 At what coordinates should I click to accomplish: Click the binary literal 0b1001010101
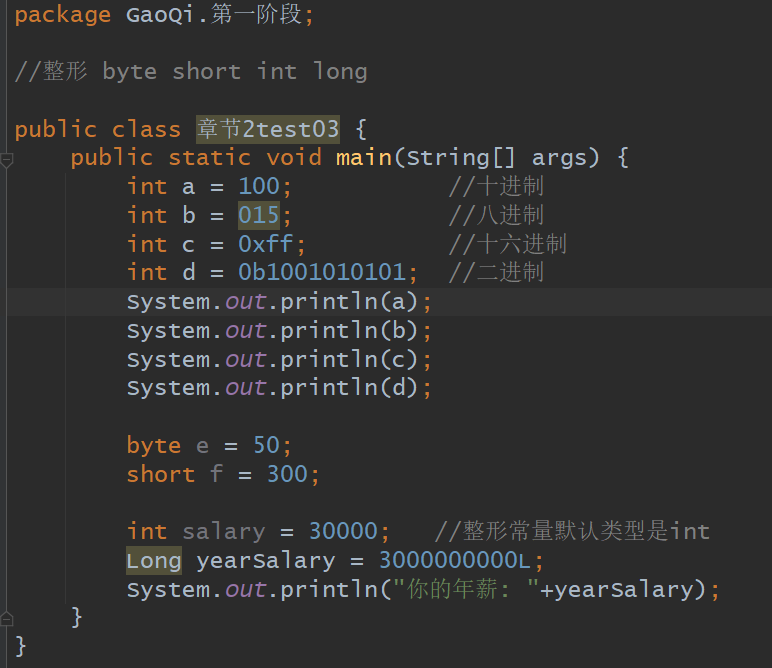click(x=321, y=272)
